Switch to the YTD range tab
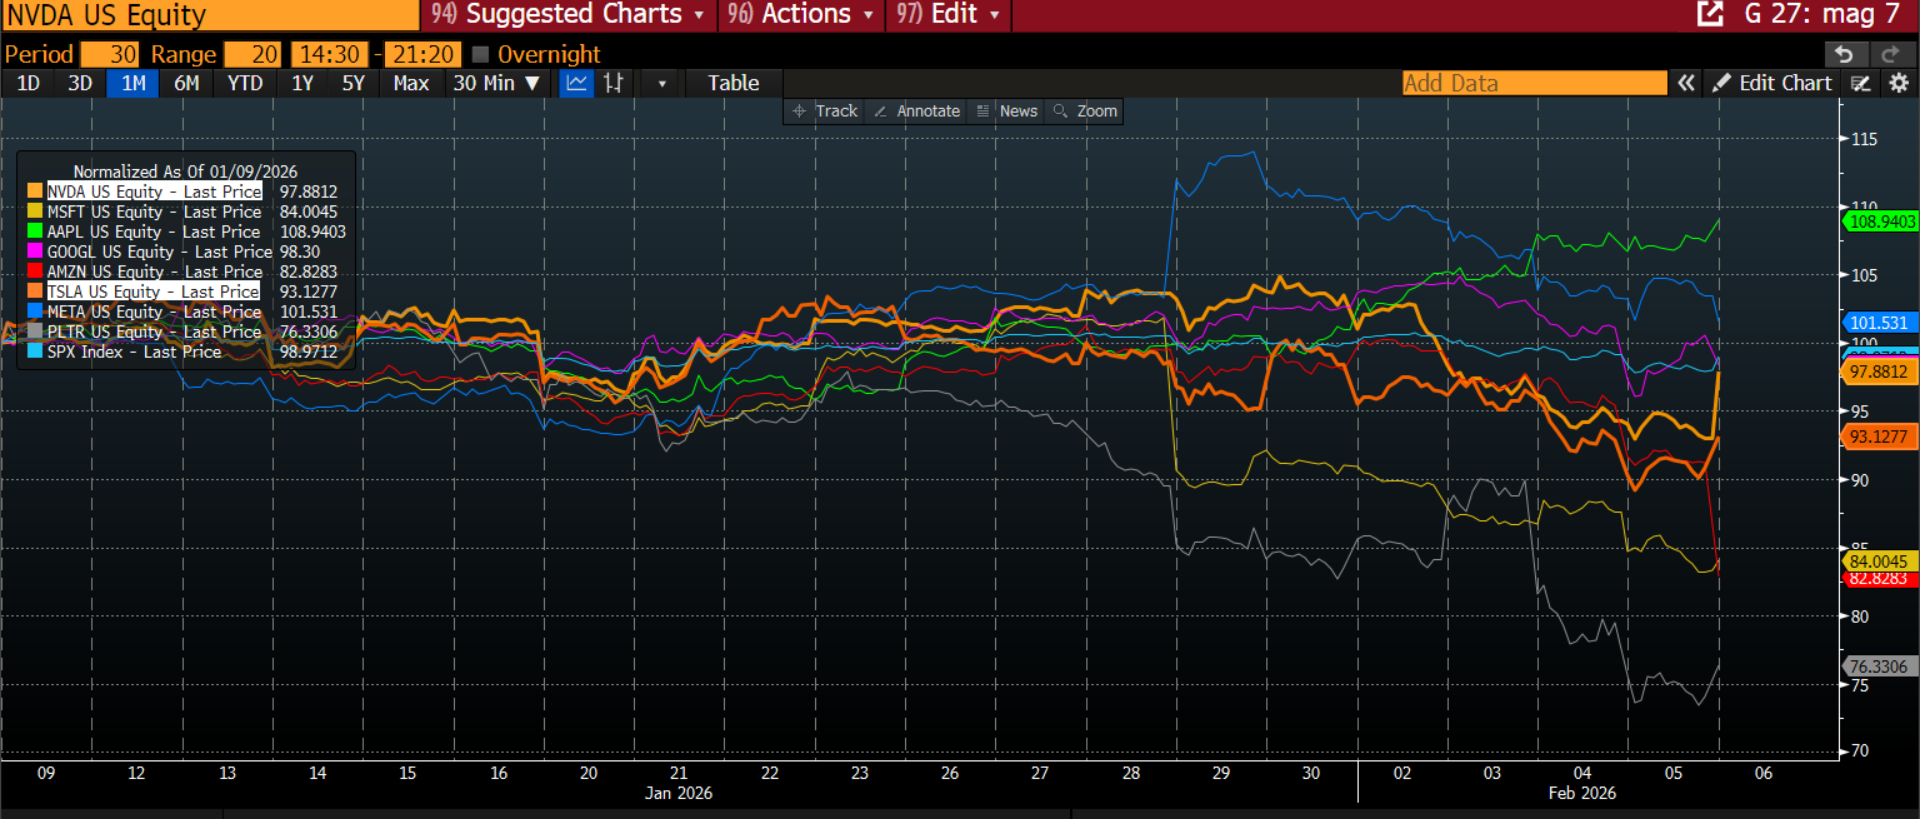Viewport: 1920px width, 819px height. click(x=245, y=83)
